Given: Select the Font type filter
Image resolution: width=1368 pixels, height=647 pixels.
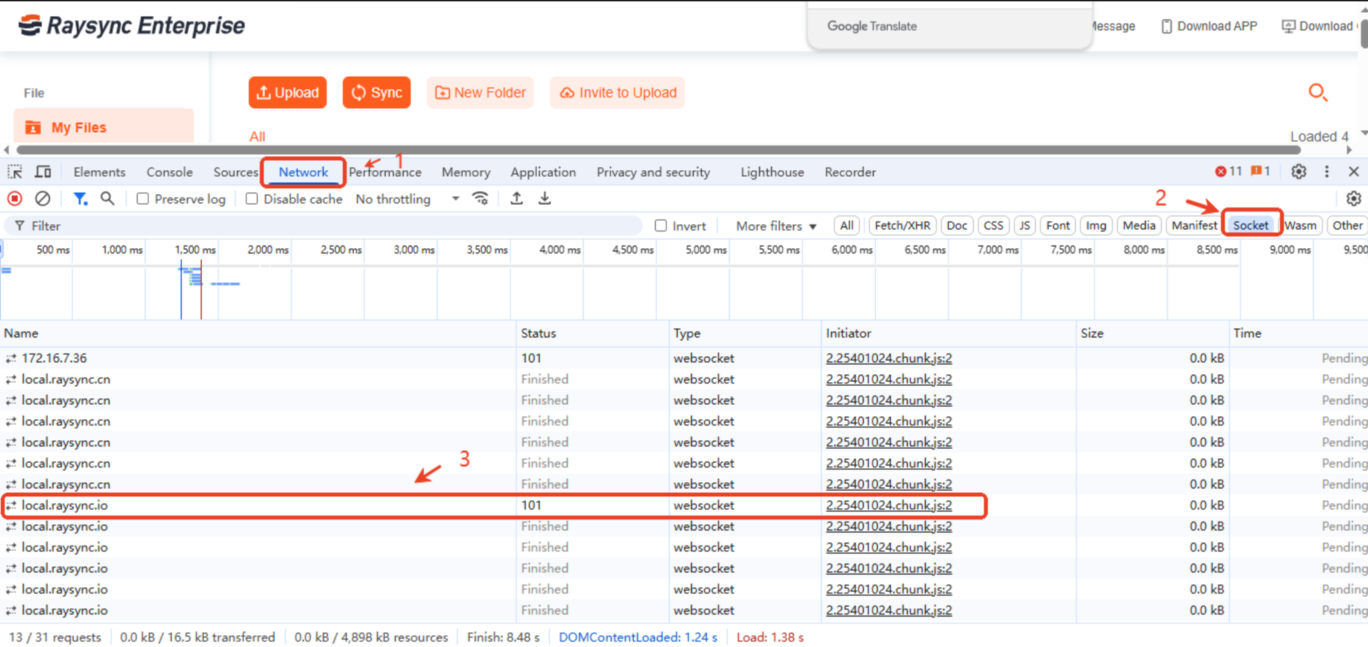Looking at the screenshot, I should pos(1058,226).
